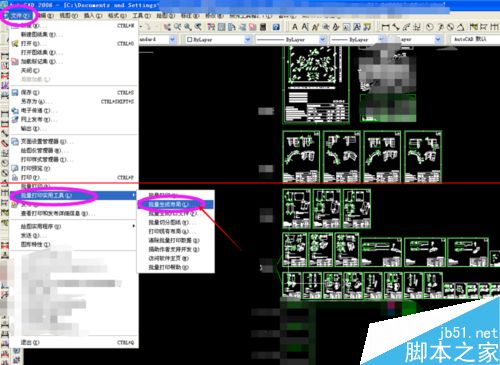
Task: Open the Sheet Set Manager icon
Action: click(x=242, y=27)
